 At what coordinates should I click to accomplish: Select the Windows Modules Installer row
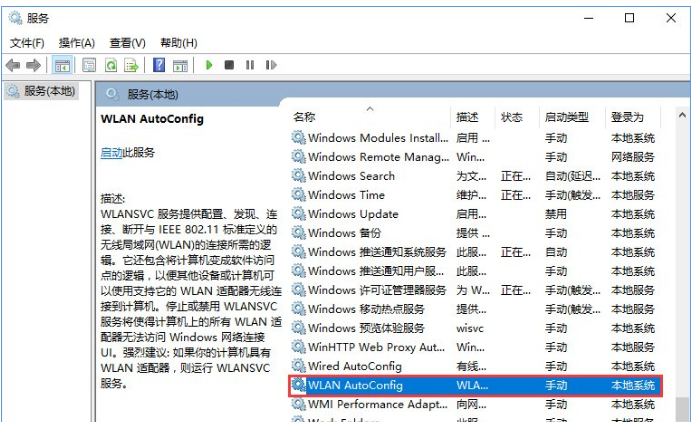pos(475,138)
